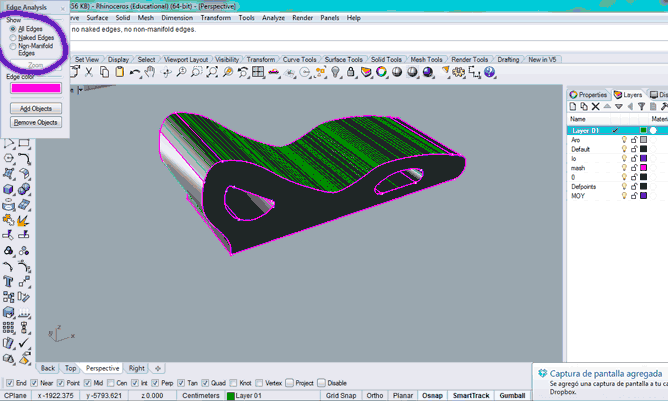The height and width of the screenshot is (401, 668).
Task: Select the Naked Edges radio button
Action: tap(13, 38)
